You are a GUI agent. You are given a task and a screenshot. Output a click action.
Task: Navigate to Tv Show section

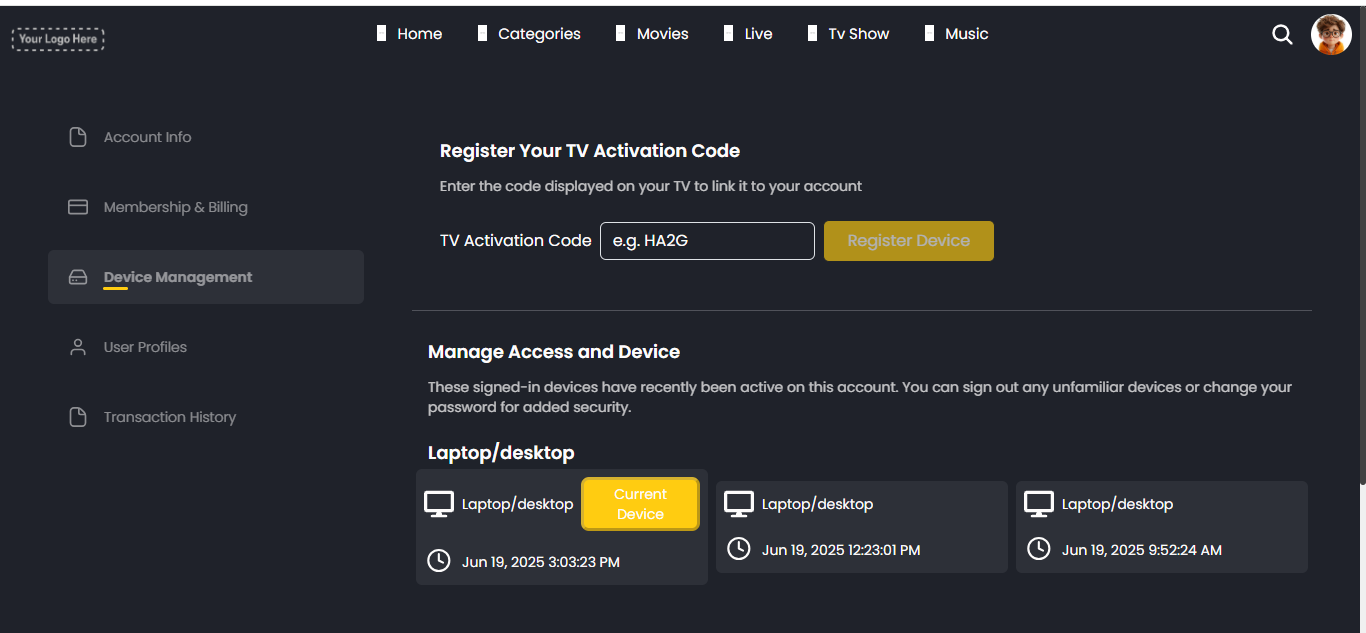(858, 34)
